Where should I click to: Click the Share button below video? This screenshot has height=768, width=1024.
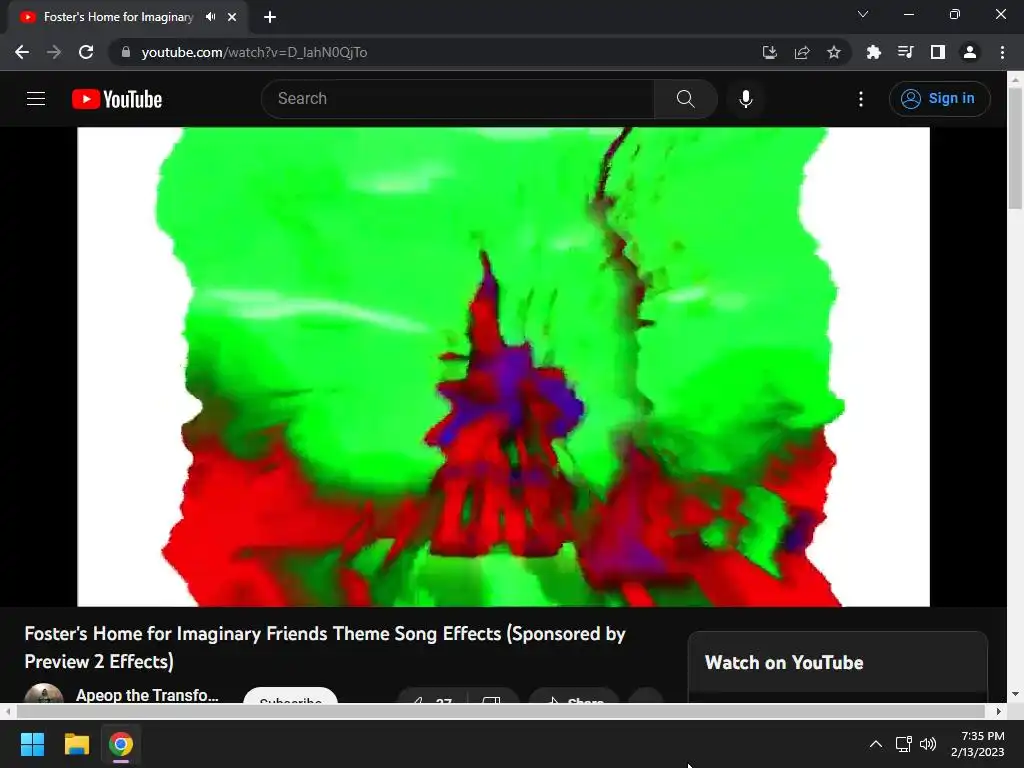click(574, 697)
